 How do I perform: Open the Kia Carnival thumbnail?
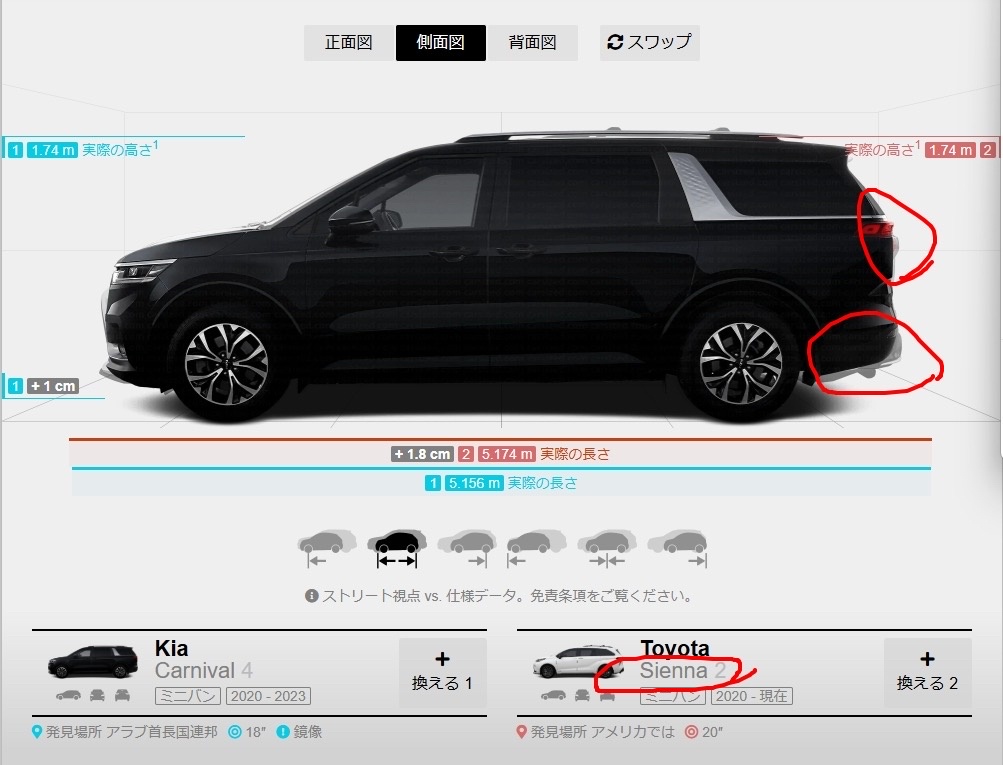pyautogui.click(x=93, y=662)
